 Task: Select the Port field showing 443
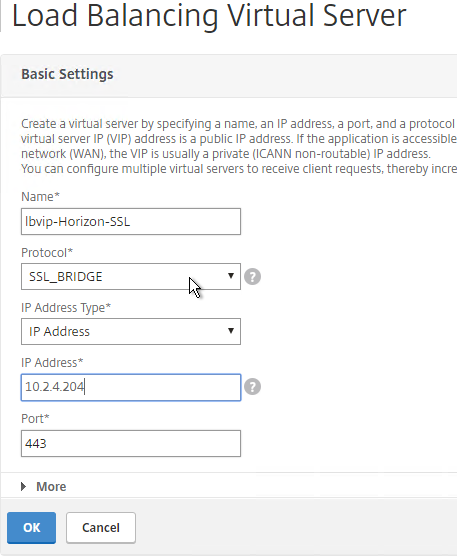[131, 444]
